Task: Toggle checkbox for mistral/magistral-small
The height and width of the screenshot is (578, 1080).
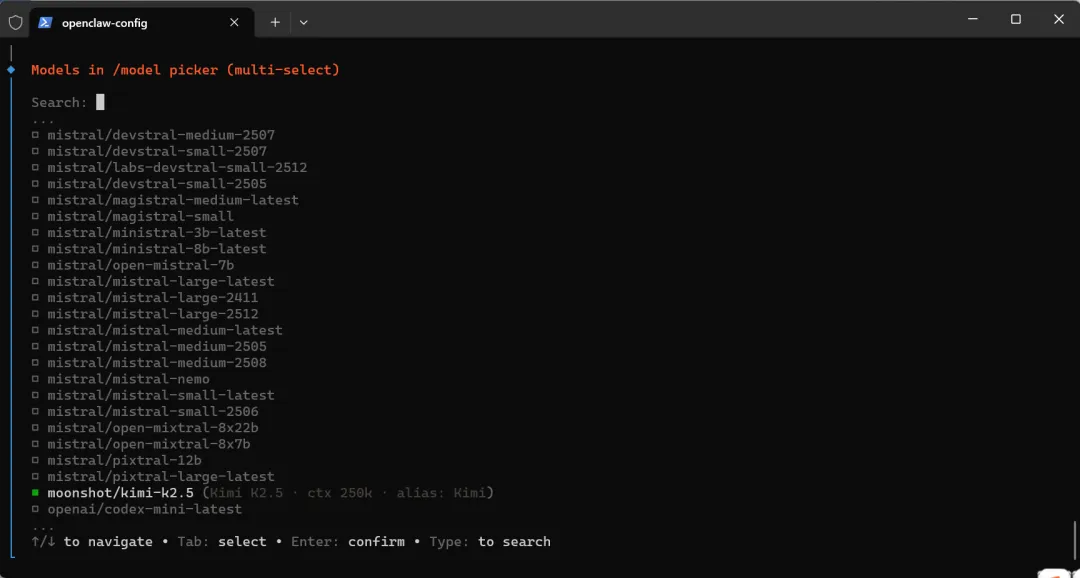Action: coord(35,216)
